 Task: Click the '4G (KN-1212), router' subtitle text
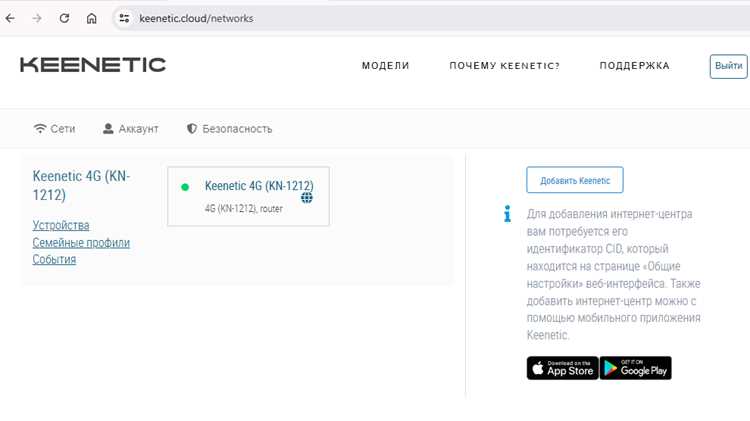tap(243, 209)
